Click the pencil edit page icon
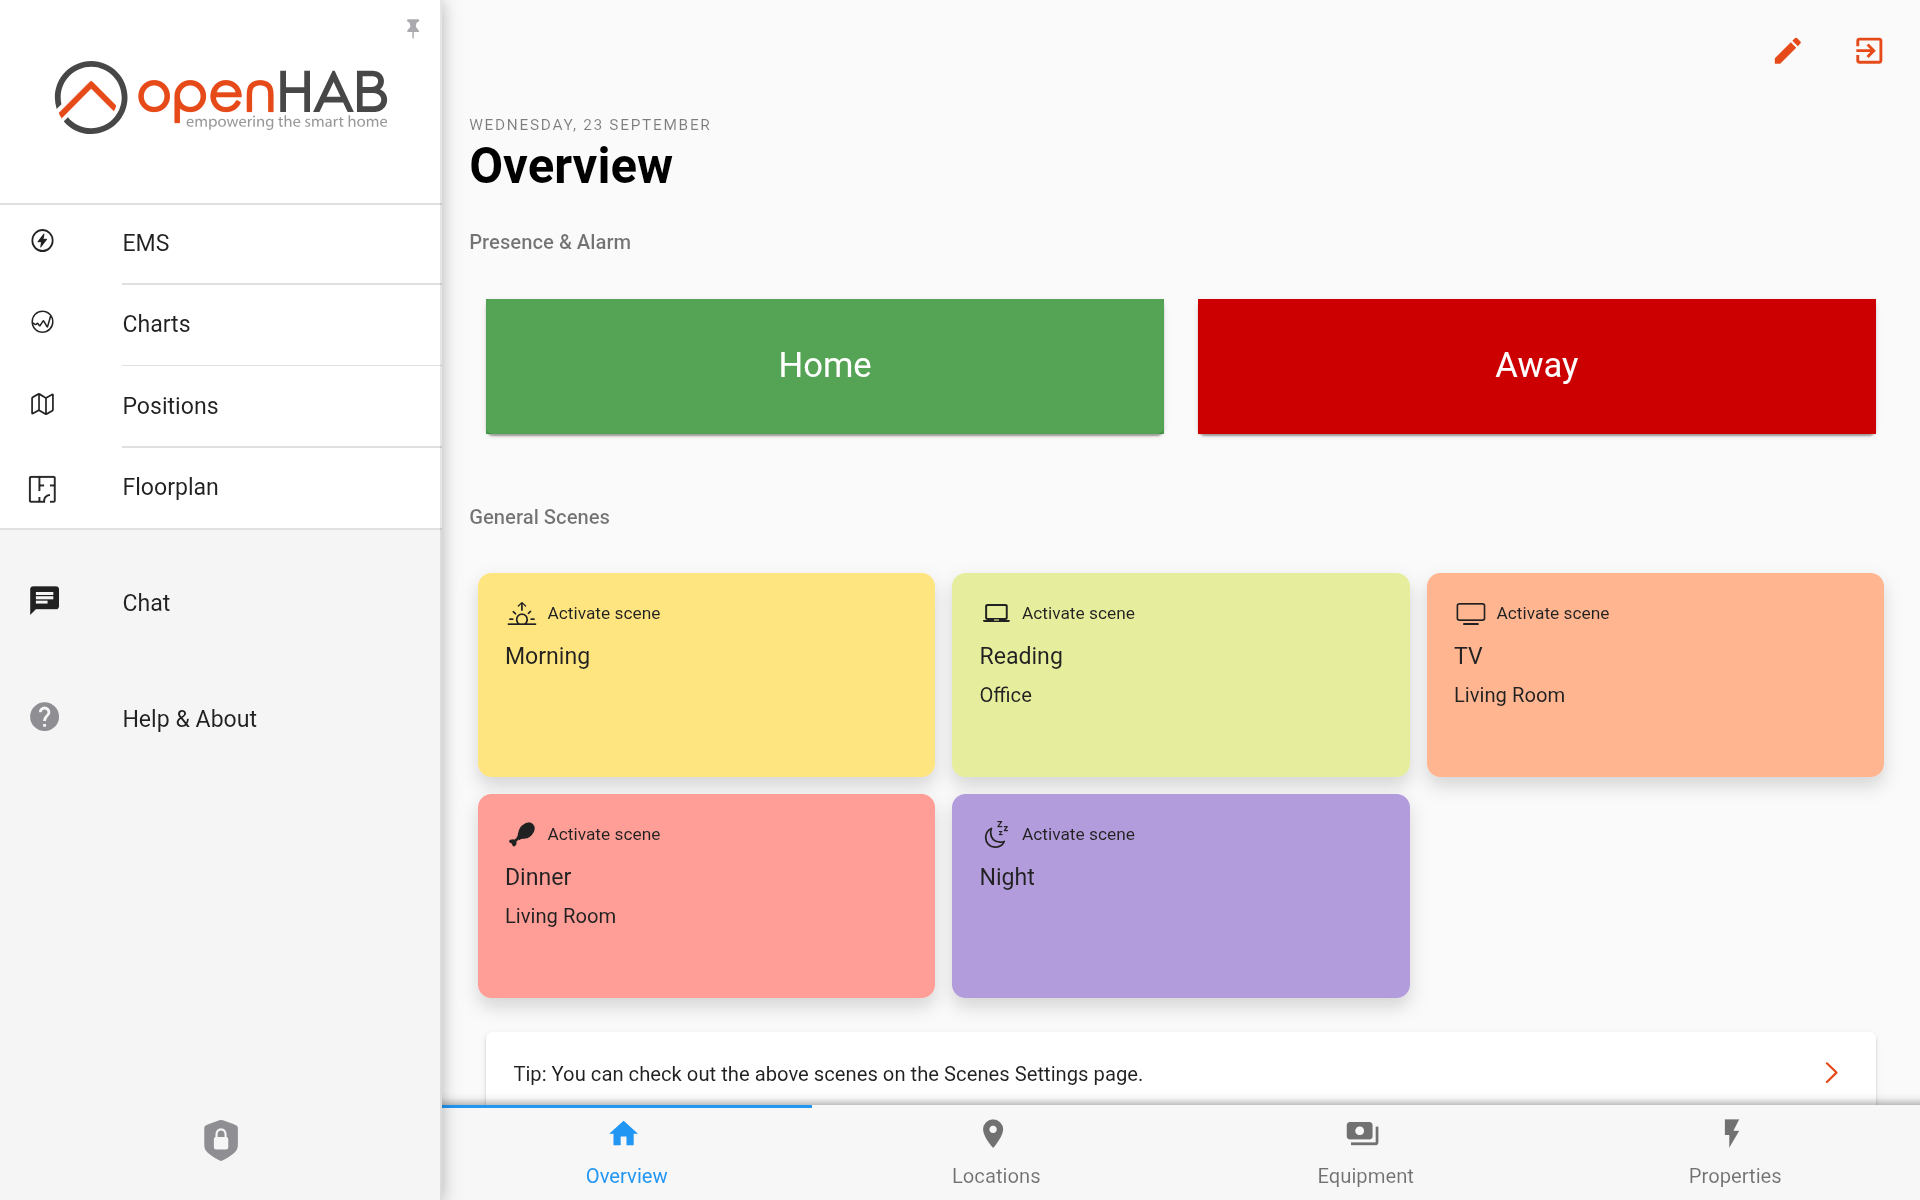This screenshot has height=1200, width=1920. point(1788,51)
